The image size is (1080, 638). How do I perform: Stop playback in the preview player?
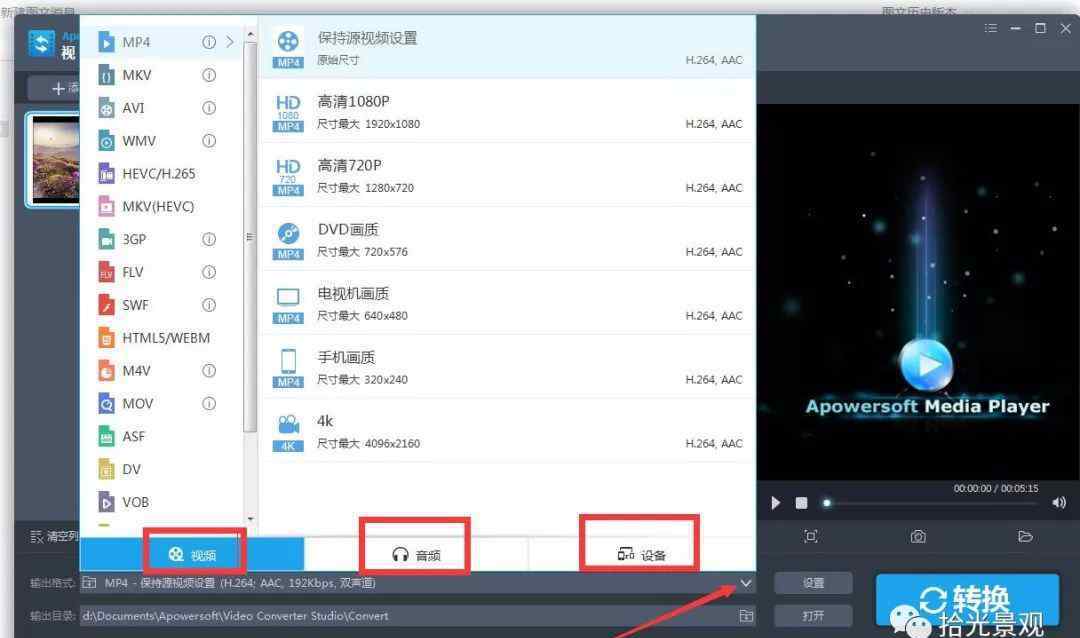(801, 503)
